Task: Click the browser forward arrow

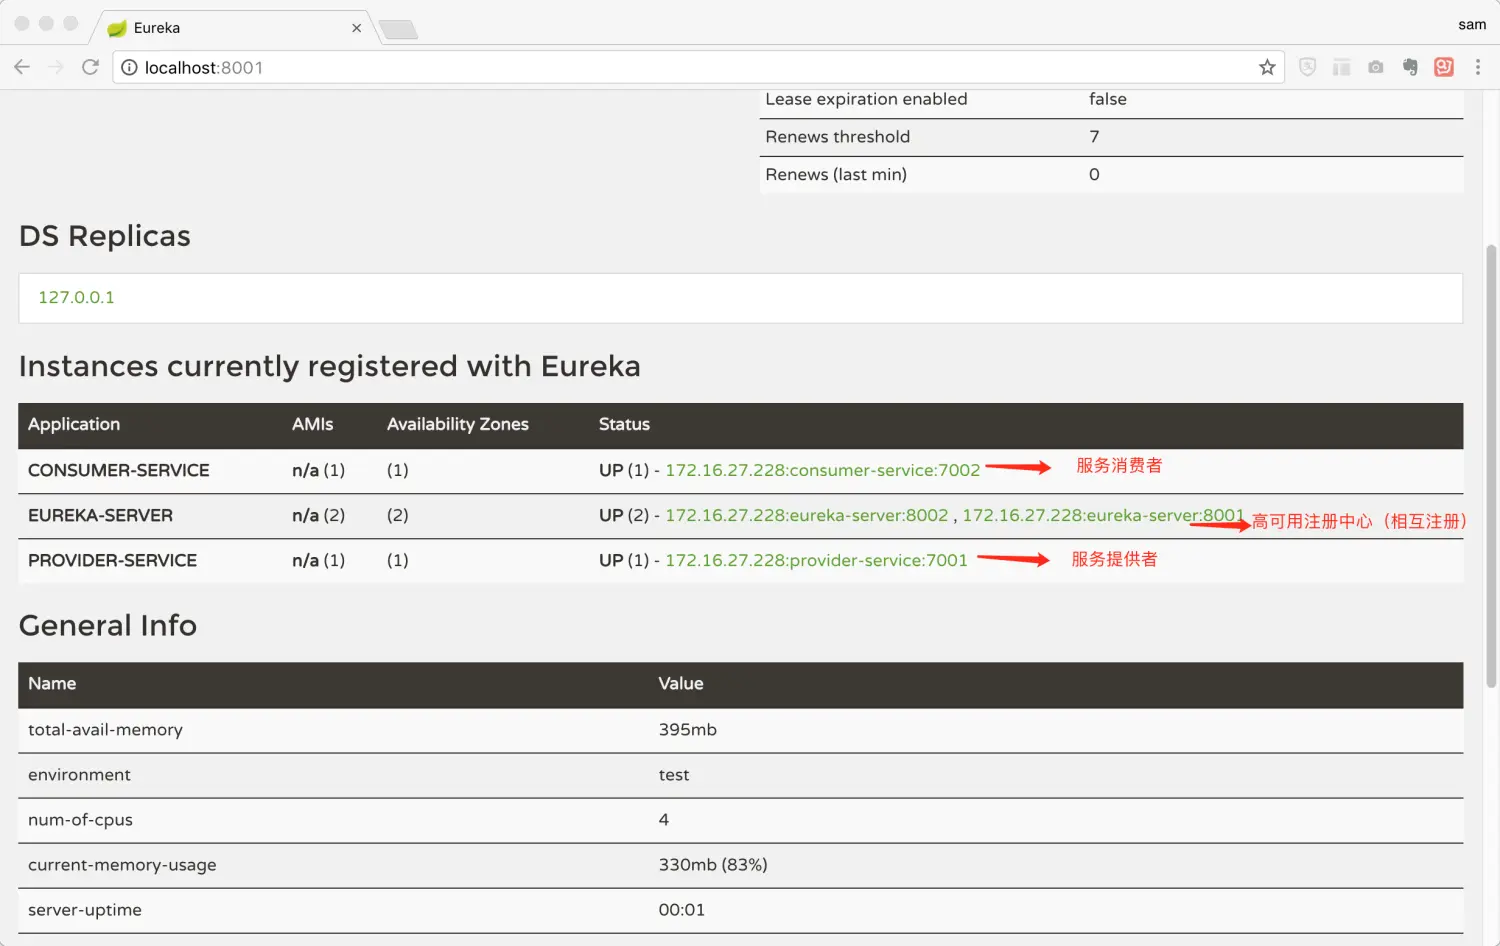Action: tap(56, 67)
